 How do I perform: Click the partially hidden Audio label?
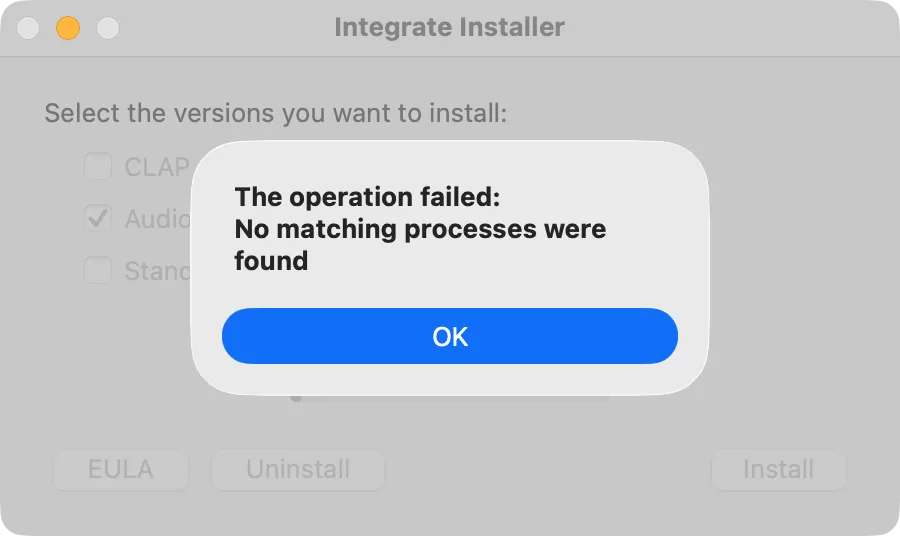click(x=156, y=219)
